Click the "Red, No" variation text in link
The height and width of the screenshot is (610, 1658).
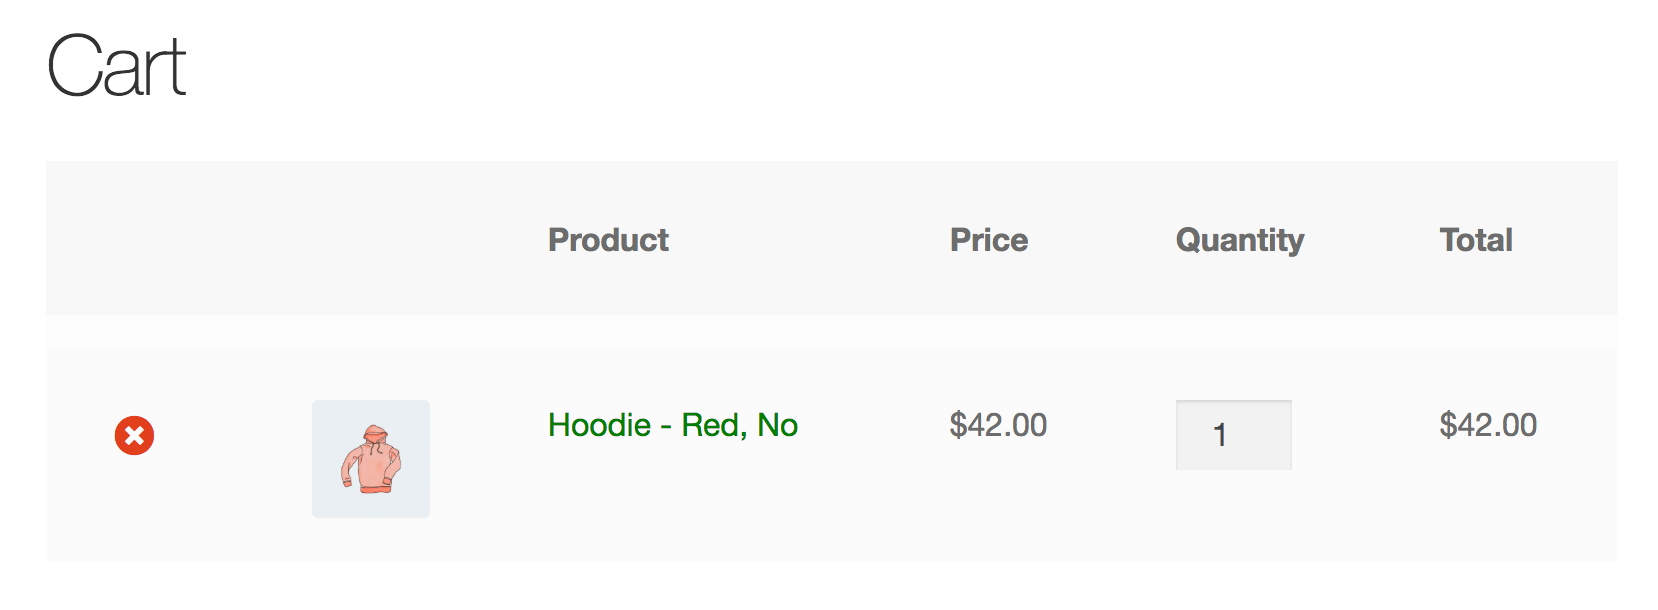[740, 425]
